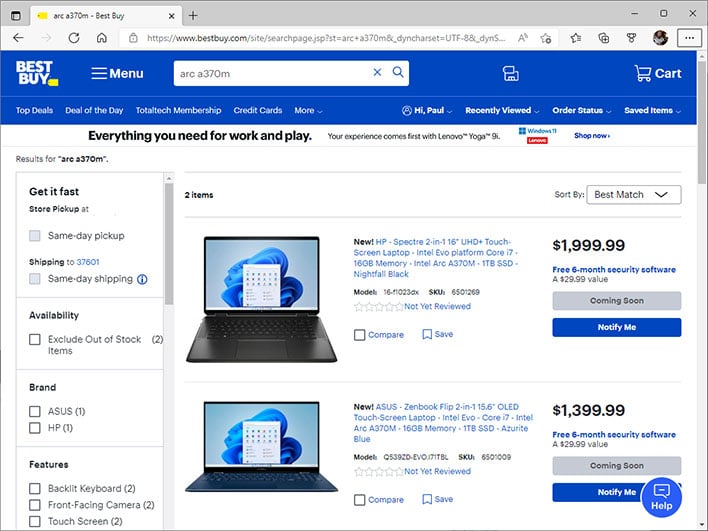Check Same-day shipping
Image resolution: width=708 pixels, height=531 pixels.
[35, 279]
